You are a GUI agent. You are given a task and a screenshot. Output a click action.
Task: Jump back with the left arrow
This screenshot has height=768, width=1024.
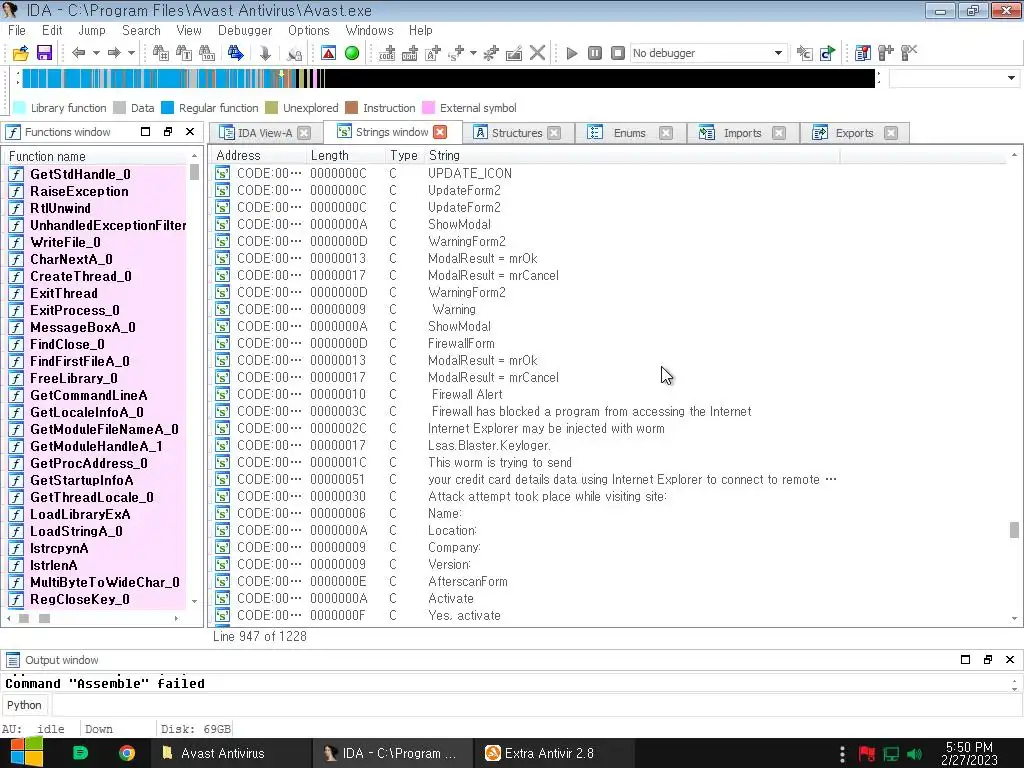(78, 53)
